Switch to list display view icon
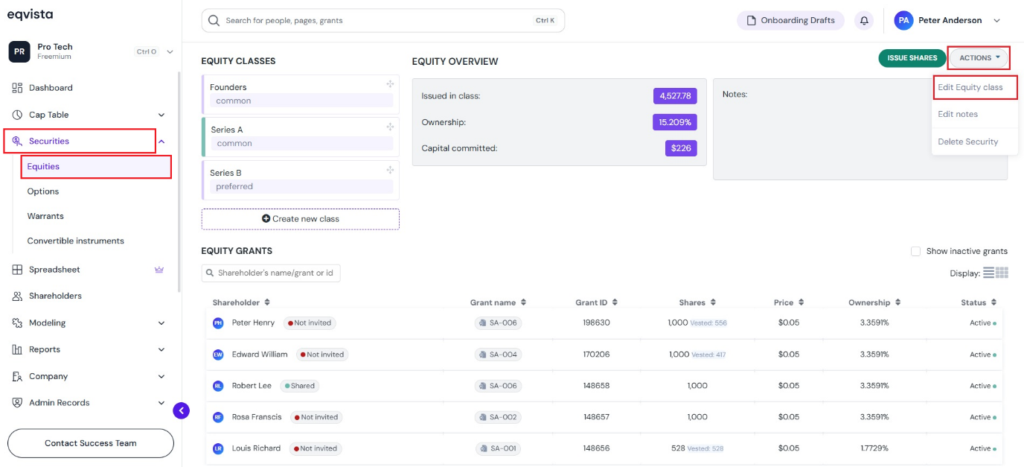The height and width of the screenshot is (467, 1024). coord(989,272)
